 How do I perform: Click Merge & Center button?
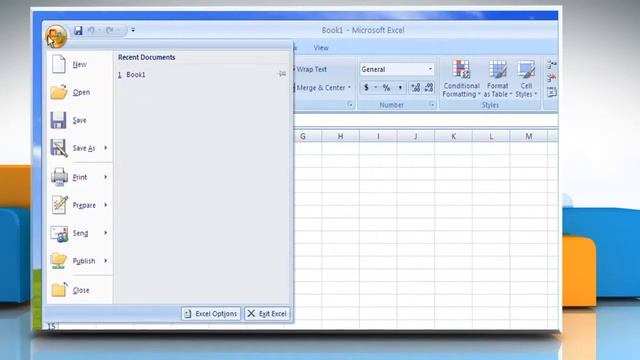tap(320, 88)
